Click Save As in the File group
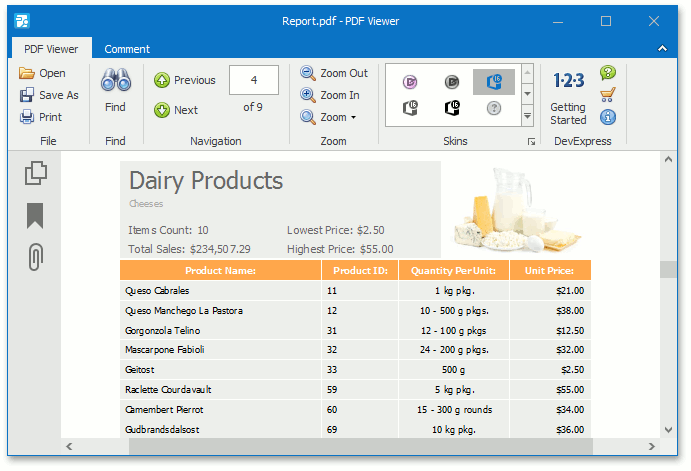 49,95
